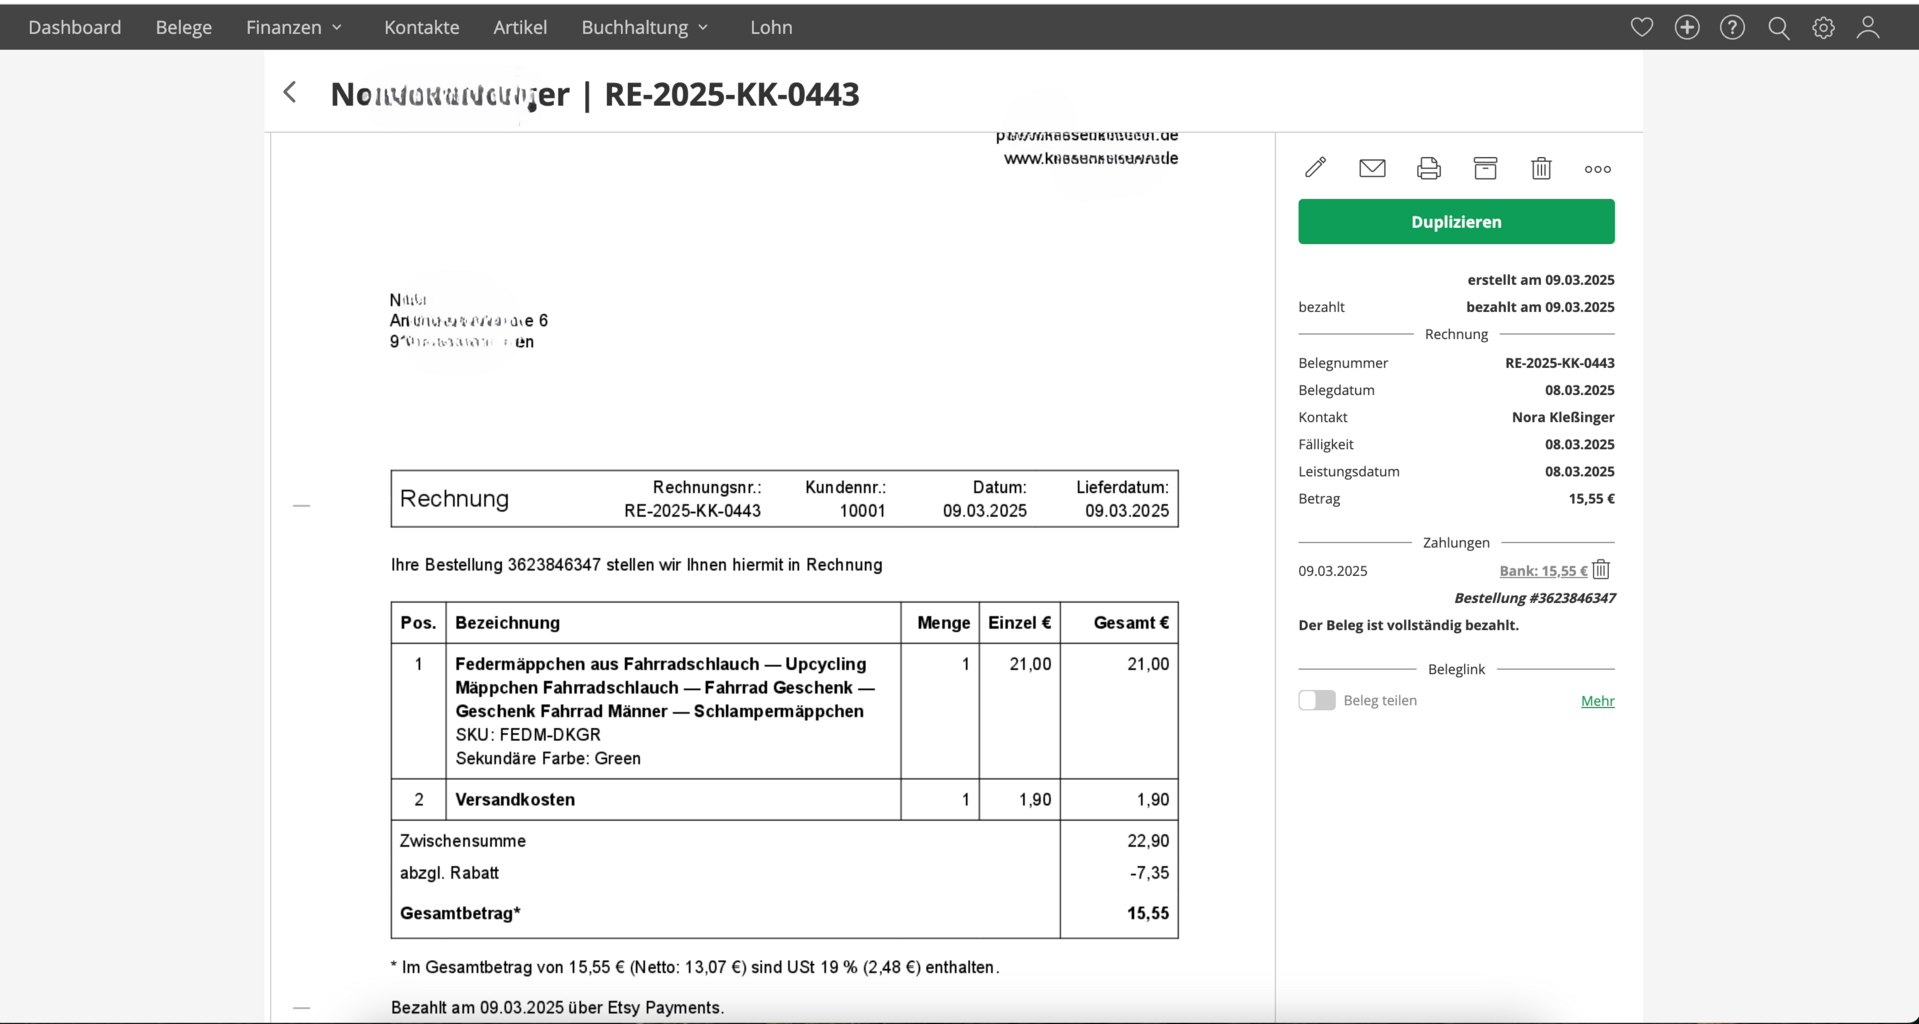Open the Belege menu item

(x=183, y=27)
